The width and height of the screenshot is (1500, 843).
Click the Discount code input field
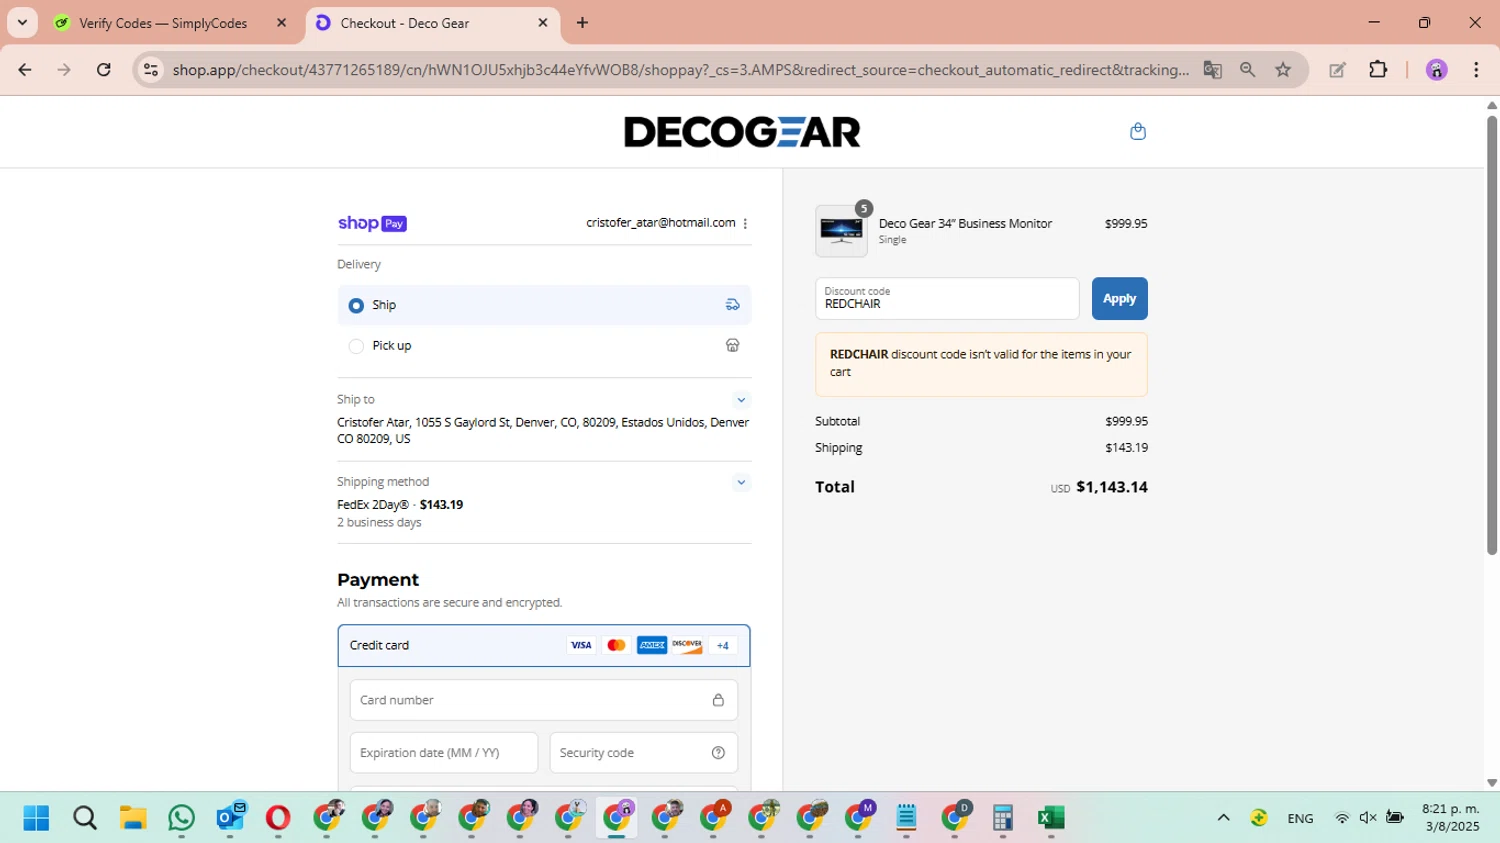point(947,298)
